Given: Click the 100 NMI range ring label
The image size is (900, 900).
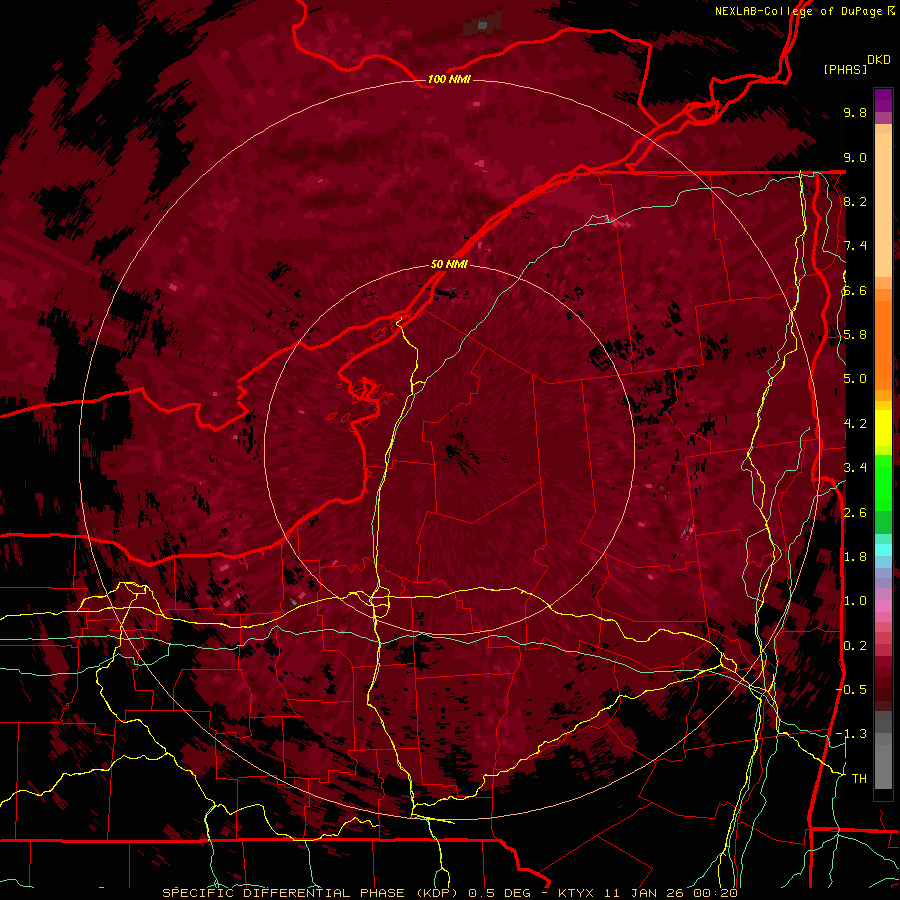Looking at the screenshot, I should click(449, 79).
